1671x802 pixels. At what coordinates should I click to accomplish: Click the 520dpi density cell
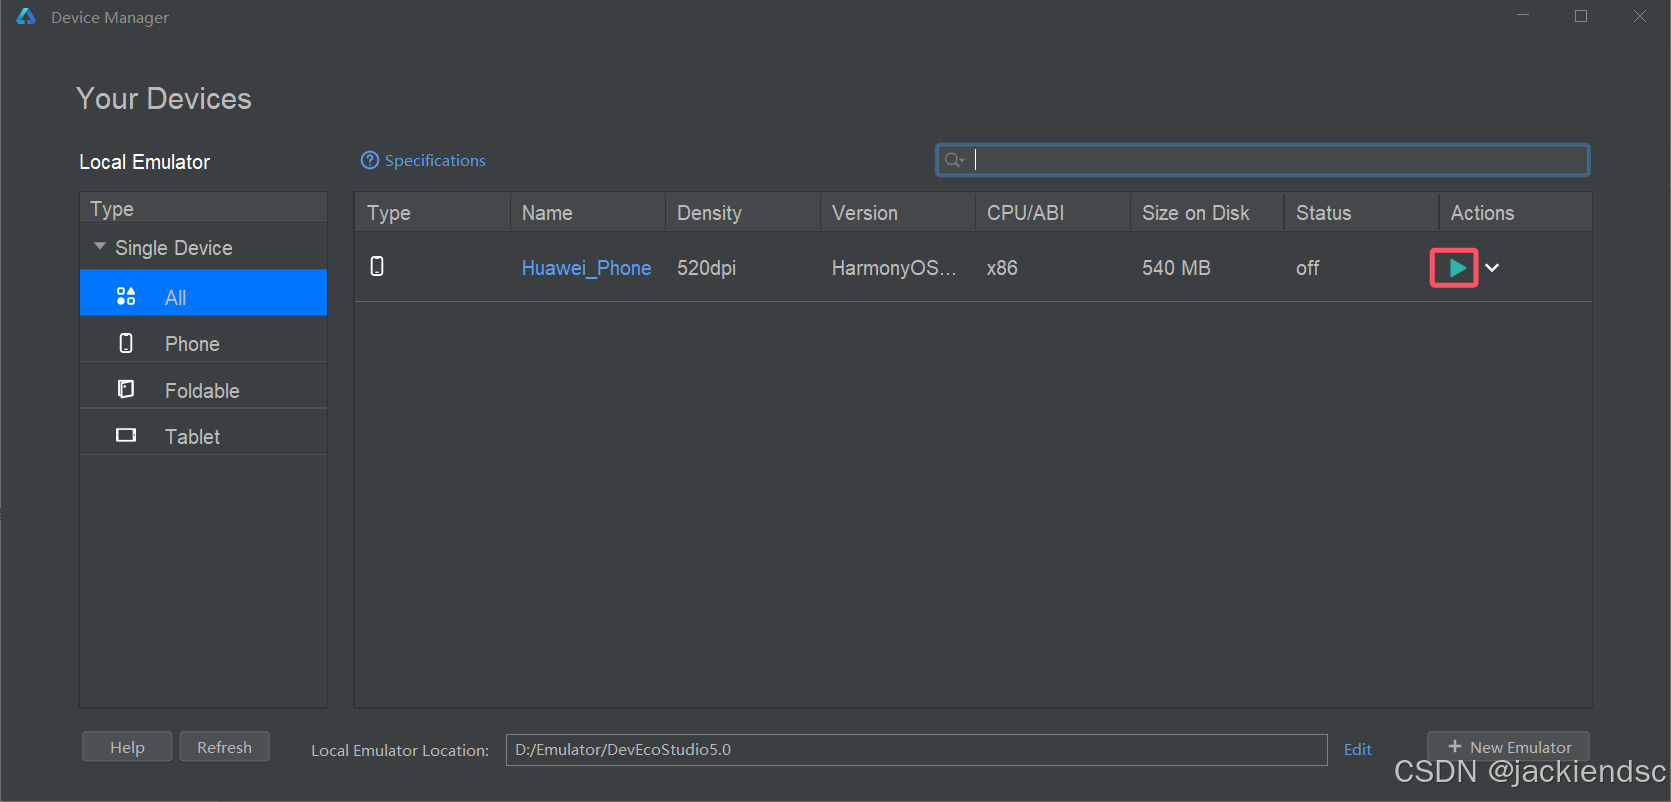pos(706,268)
